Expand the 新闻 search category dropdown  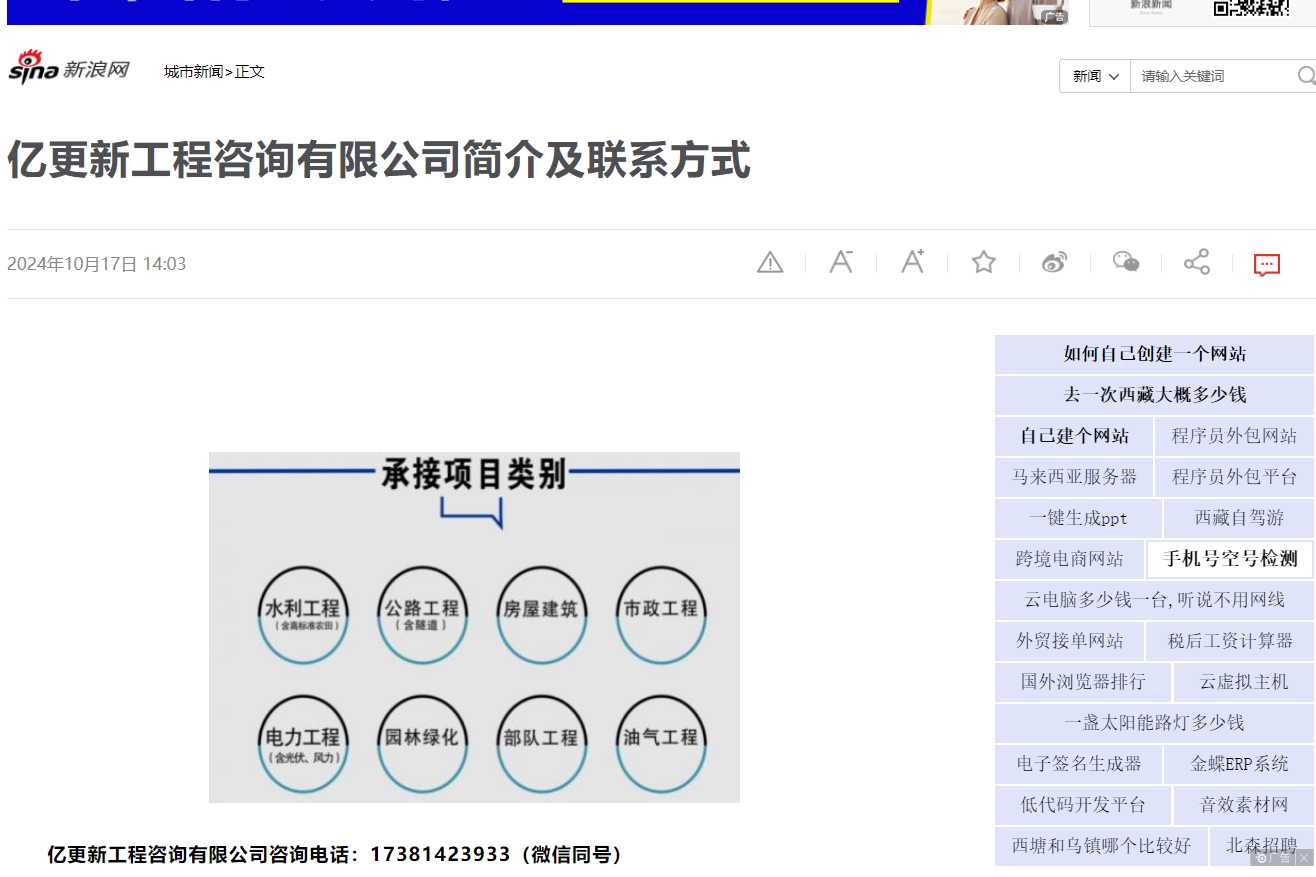[x=1095, y=76]
